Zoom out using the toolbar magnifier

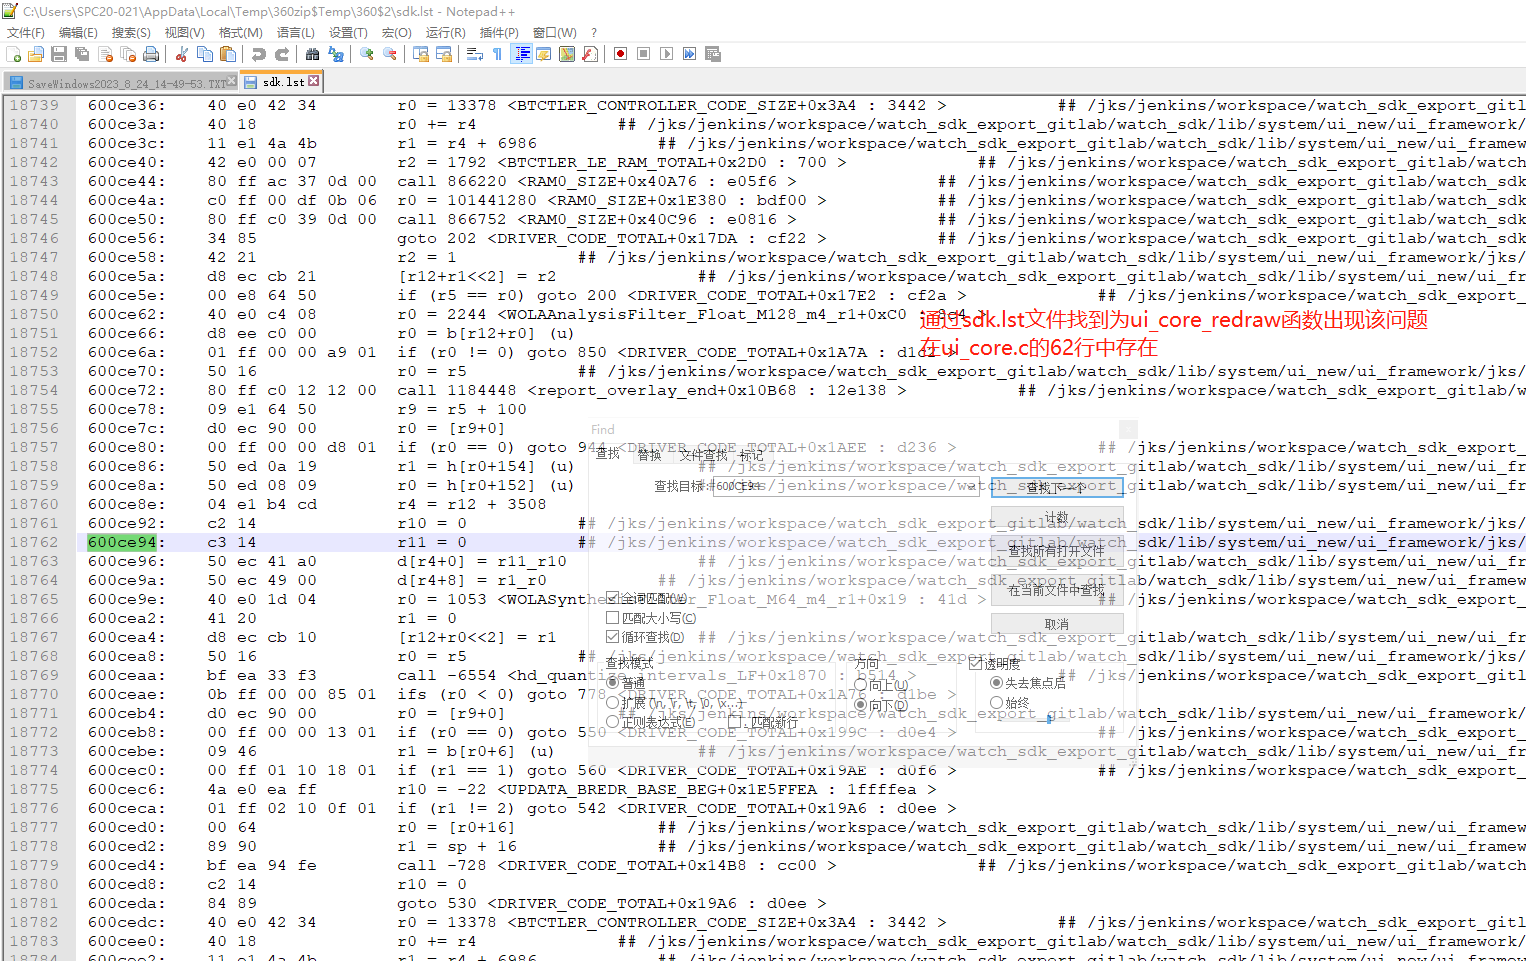pos(390,54)
